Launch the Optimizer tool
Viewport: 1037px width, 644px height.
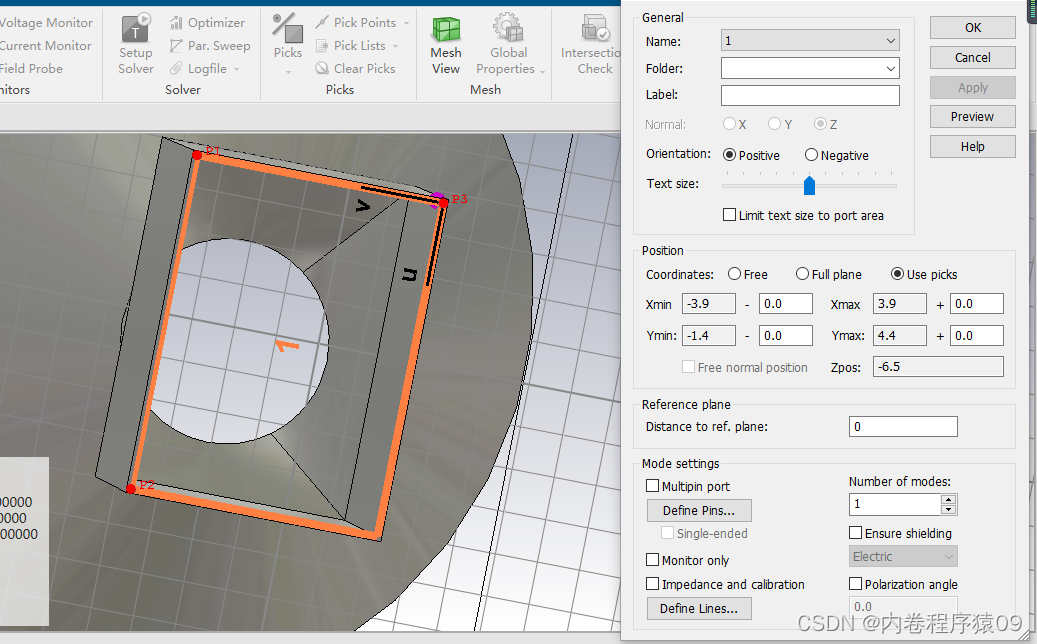pos(207,22)
